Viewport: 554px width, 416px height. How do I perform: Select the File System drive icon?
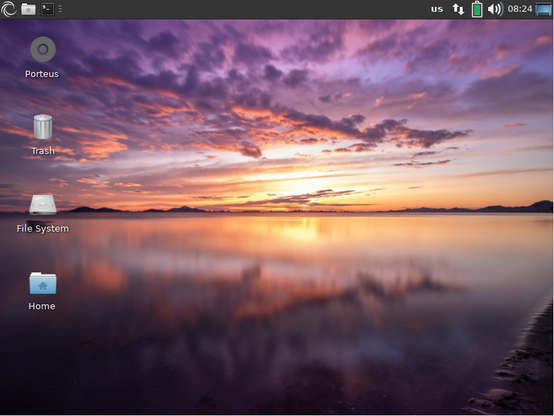(43, 205)
